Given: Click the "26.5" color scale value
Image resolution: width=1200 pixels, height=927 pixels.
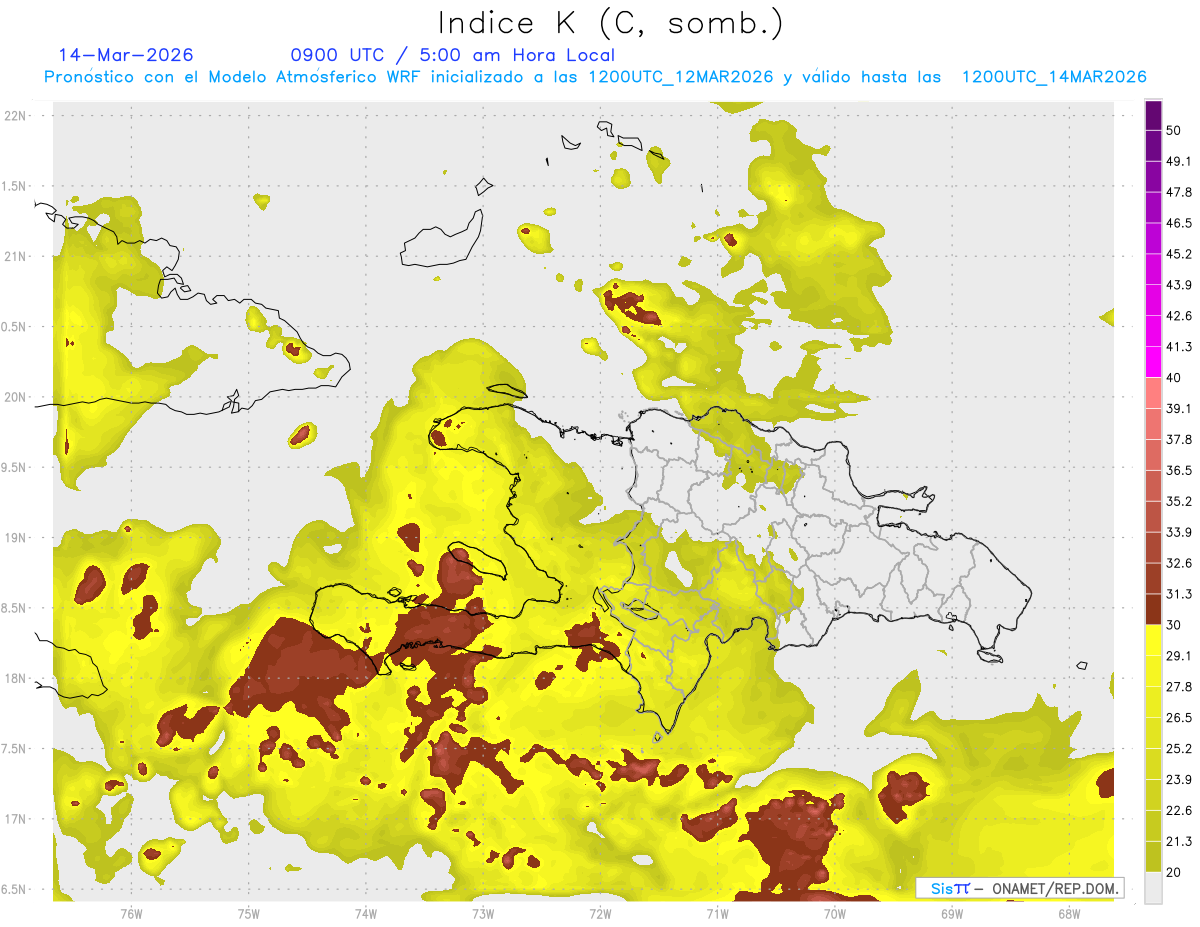Looking at the screenshot, I should click(x=1179, y=718).
